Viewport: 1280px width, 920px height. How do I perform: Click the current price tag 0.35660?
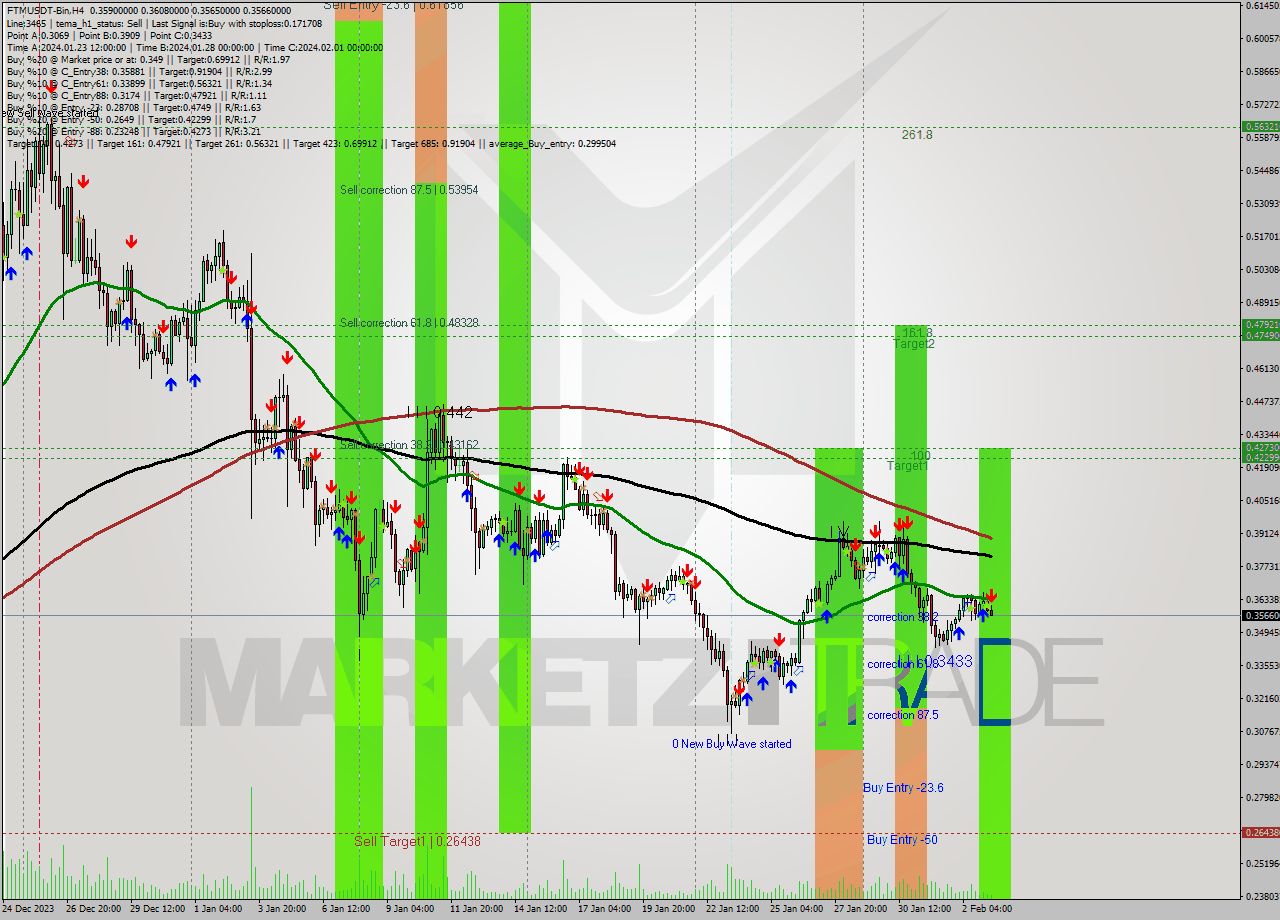click(1260, 615)
